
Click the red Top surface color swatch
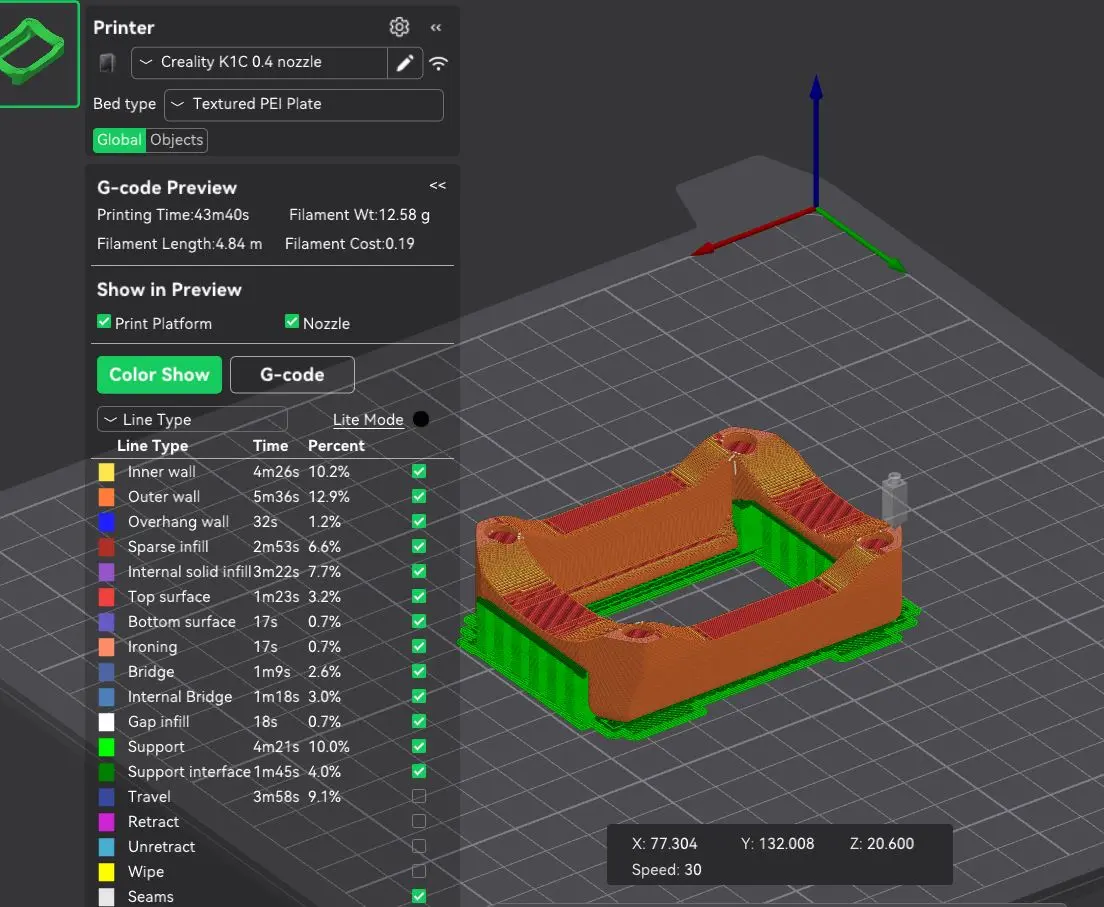tap(106, 596)
